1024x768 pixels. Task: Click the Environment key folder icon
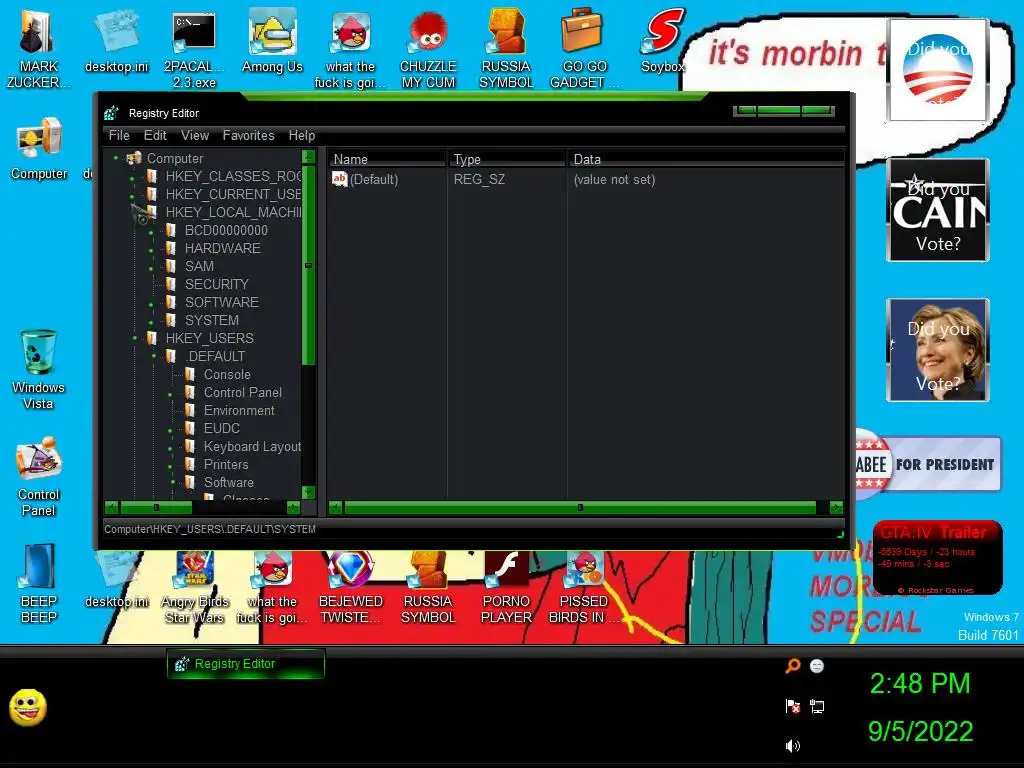point(190,410)
